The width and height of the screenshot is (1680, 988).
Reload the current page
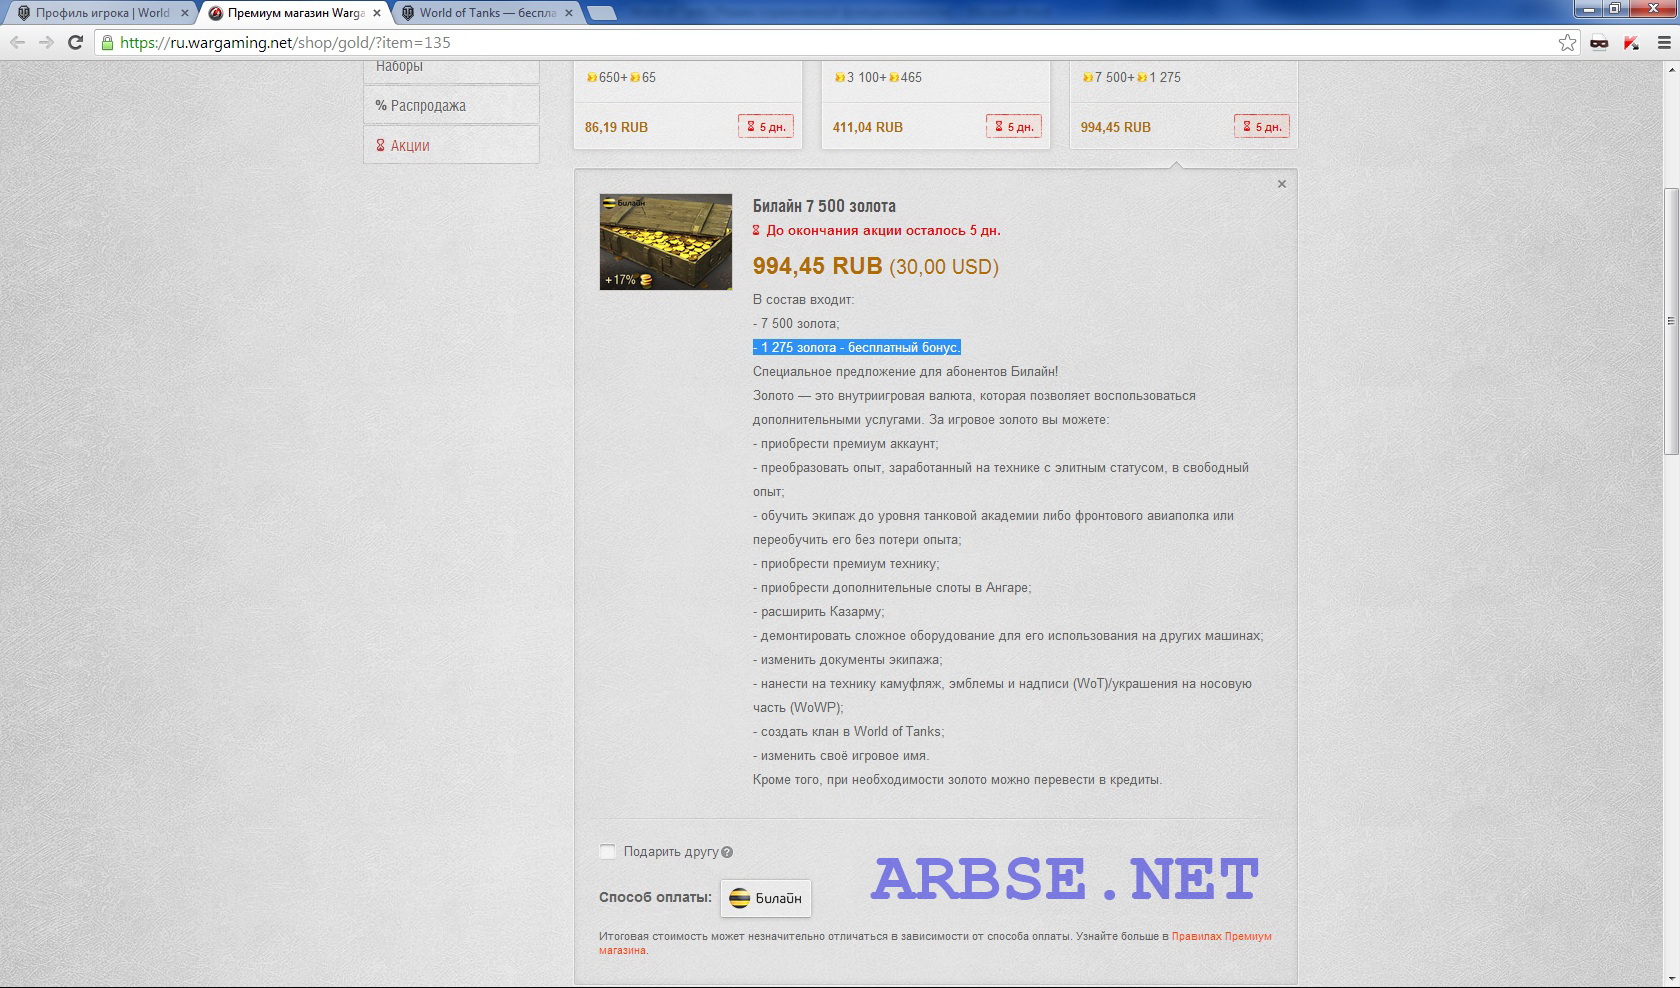[x=75, y=42]
